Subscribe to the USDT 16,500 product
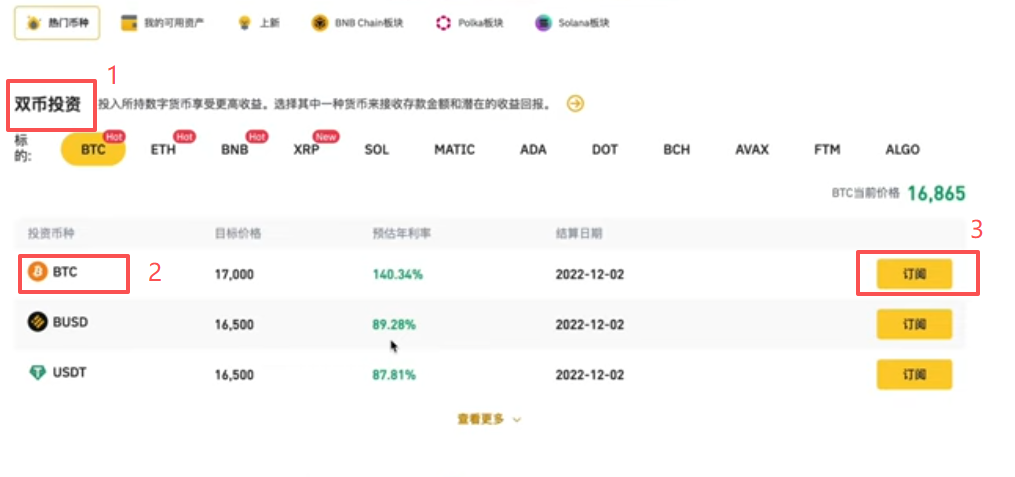 point(914,374)
